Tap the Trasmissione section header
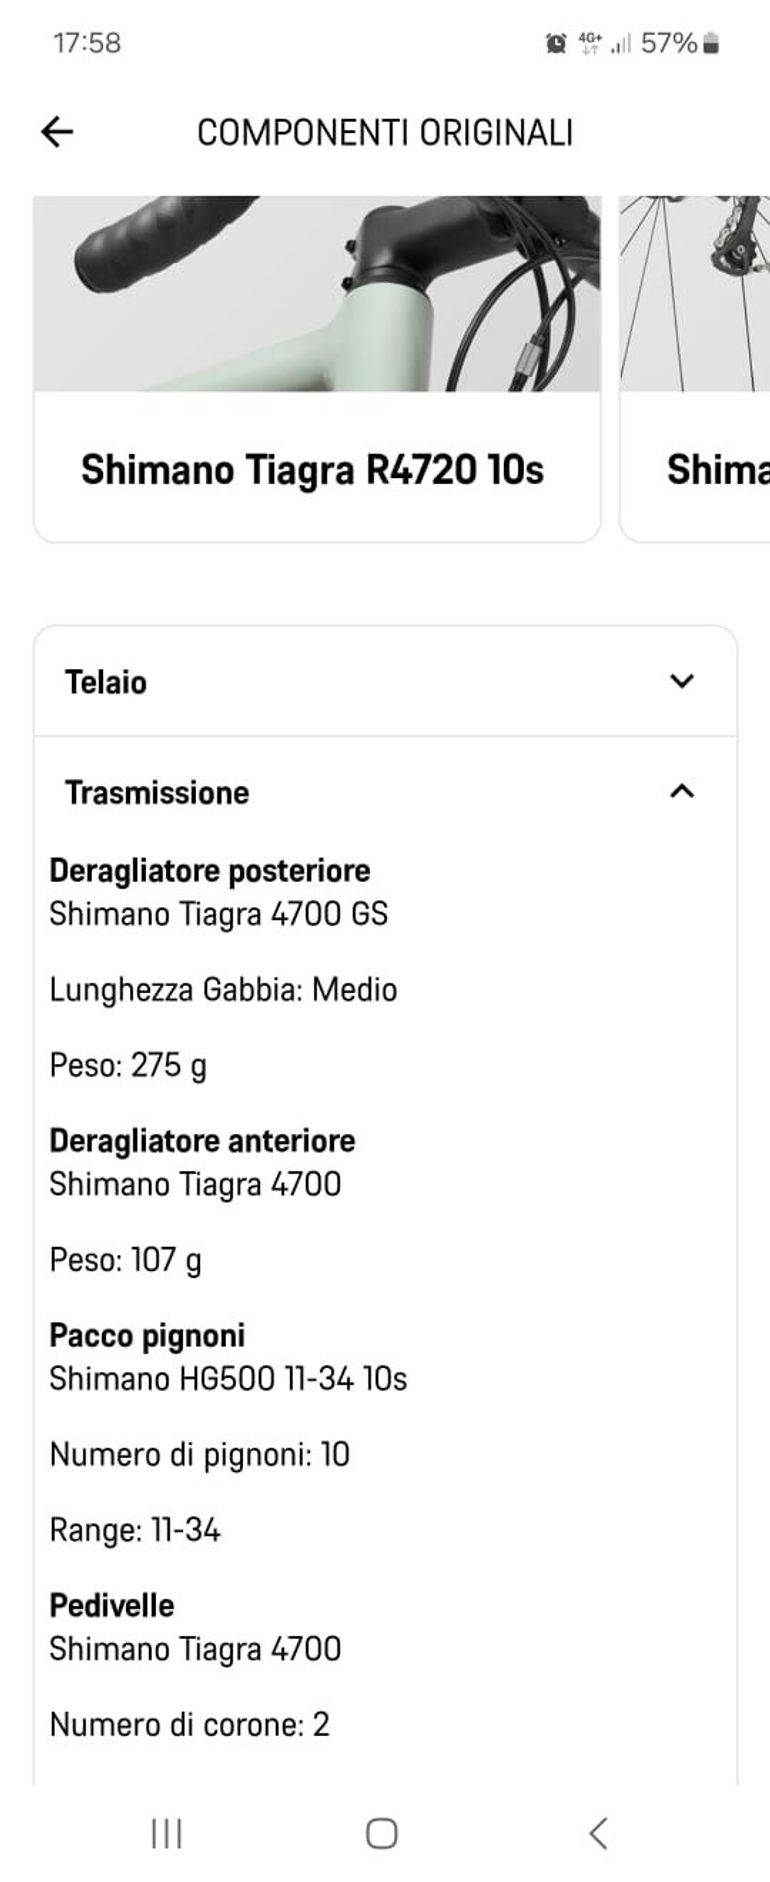 click(157, 792)
